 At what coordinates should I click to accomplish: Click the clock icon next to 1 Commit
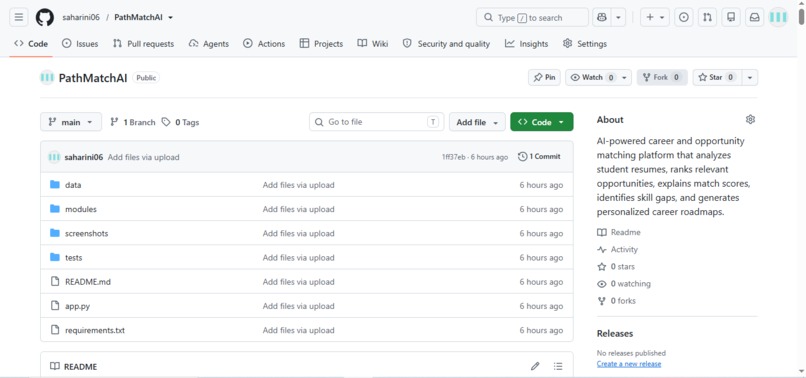point(523,156)
